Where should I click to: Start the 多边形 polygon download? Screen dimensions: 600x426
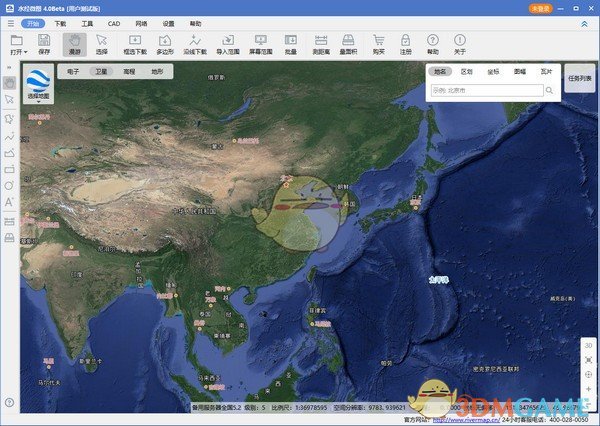tap(165, 44)
